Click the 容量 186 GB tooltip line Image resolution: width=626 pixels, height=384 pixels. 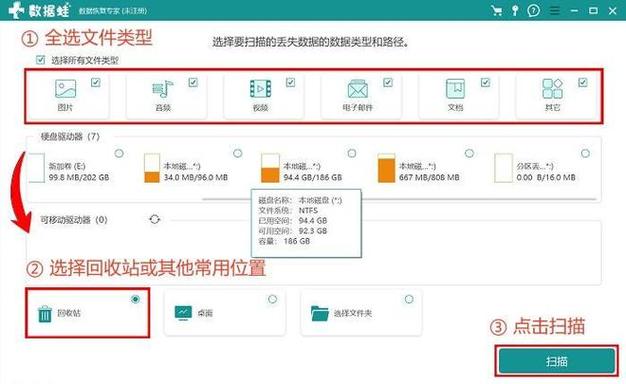(x=284, y=241)
